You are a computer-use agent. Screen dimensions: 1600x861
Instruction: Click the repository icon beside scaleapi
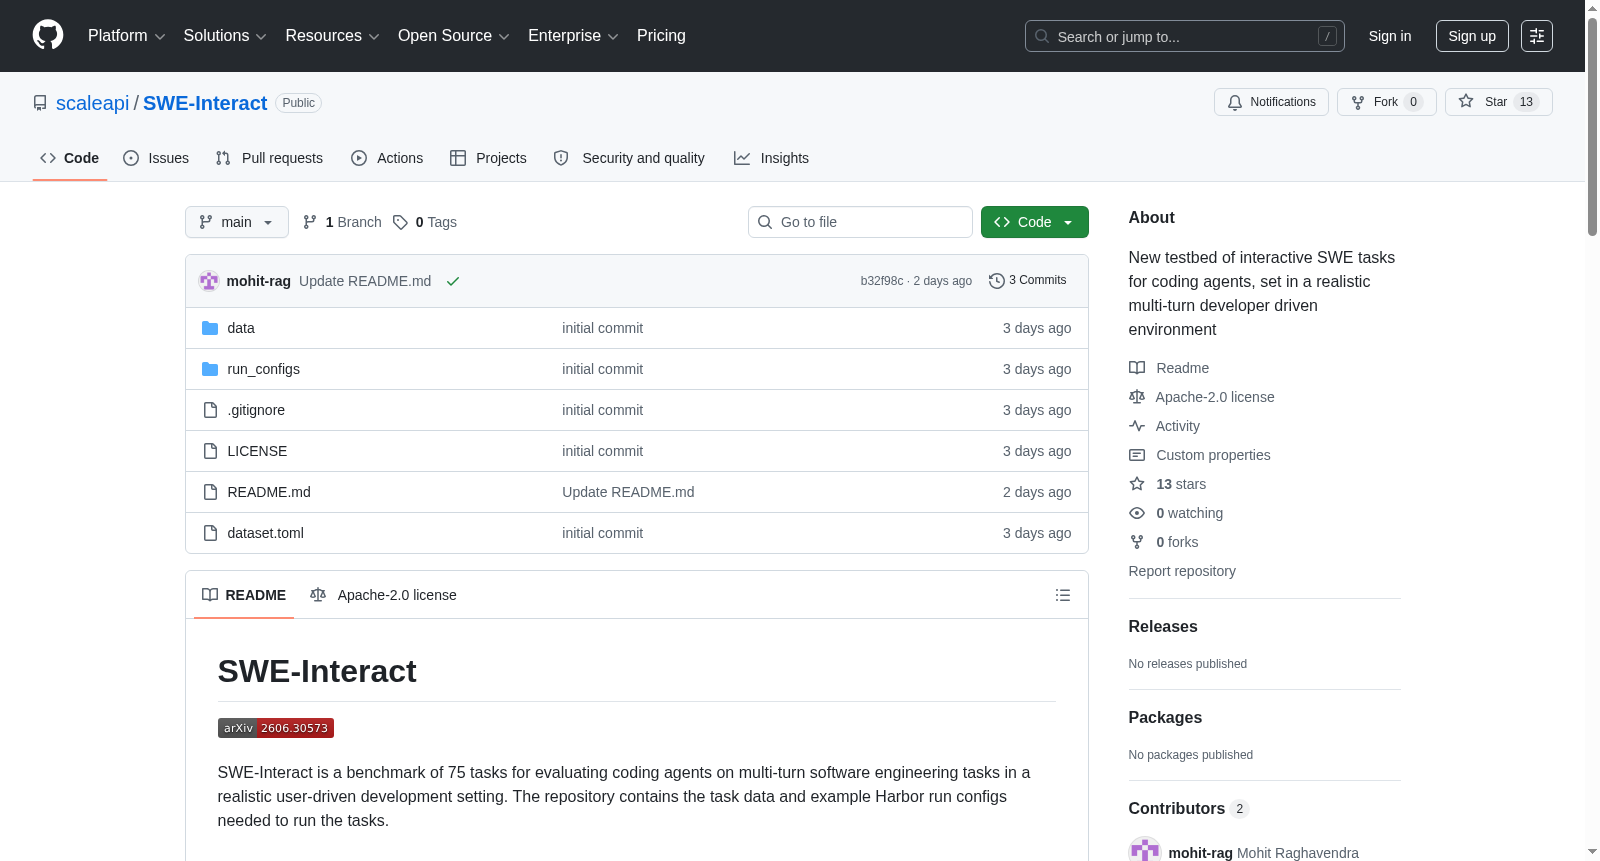(40, 103)
